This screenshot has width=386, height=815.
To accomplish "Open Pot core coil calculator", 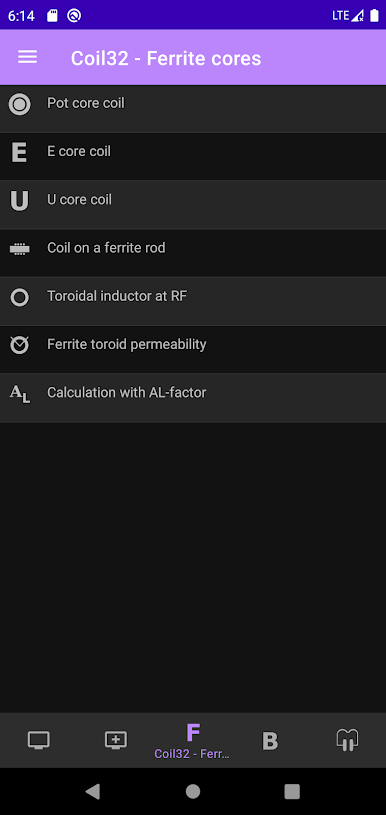I will (193, 108).
